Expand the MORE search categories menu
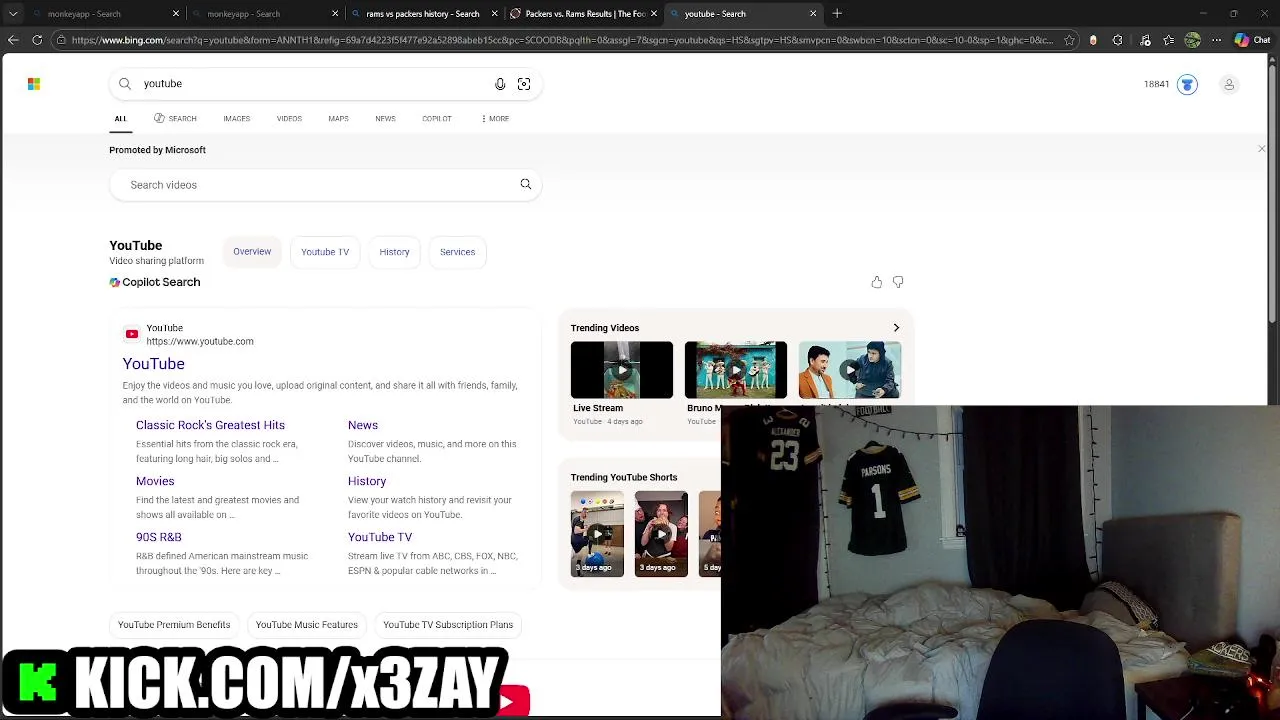 click(x=495, y=119)
